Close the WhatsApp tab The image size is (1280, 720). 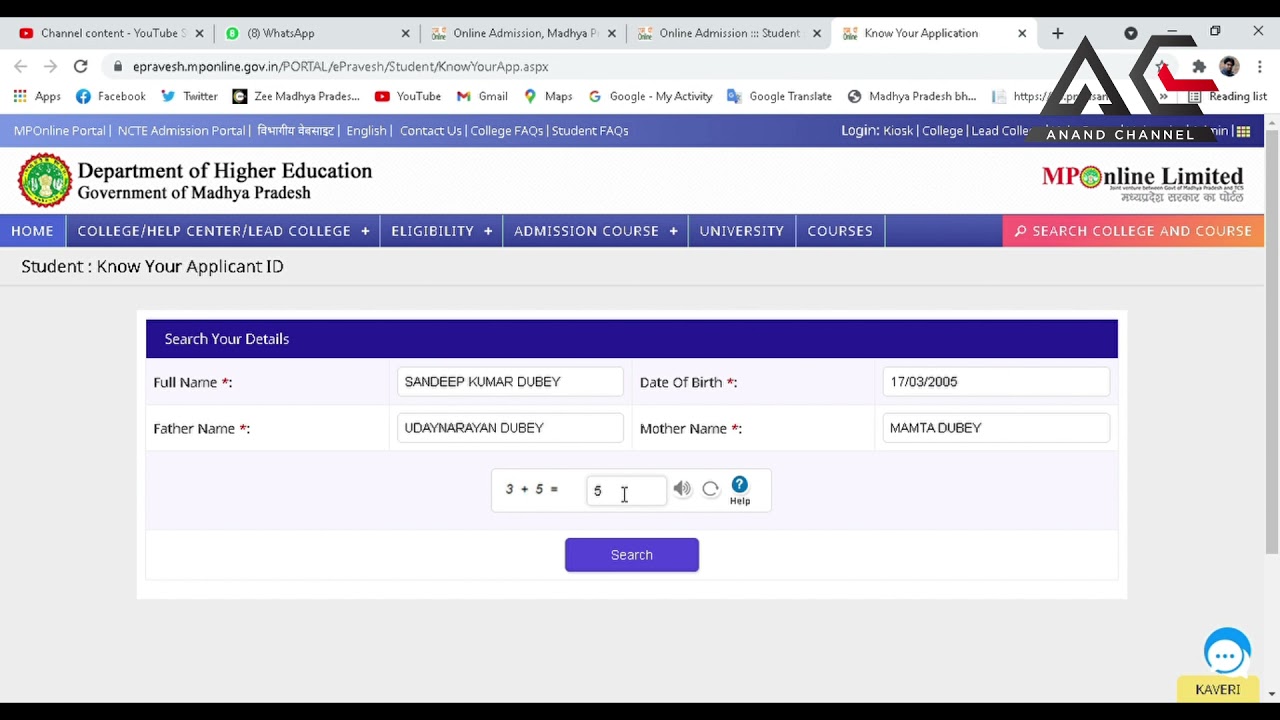tap(405, 33)
